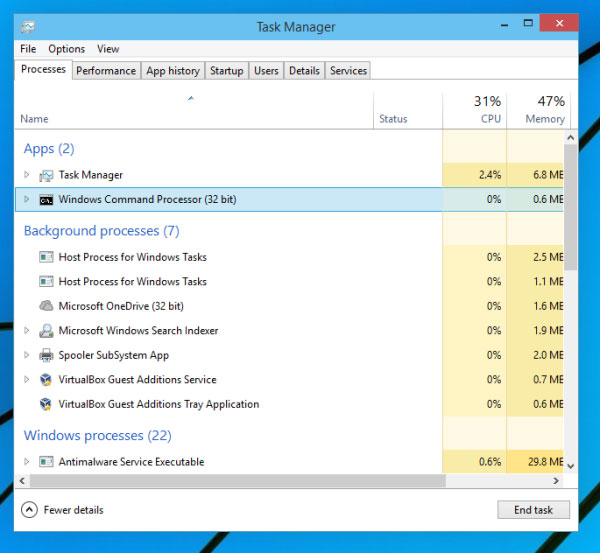This screenshot has width=600, height=553.
Task: Click the End task button
Action: point(533,510)
